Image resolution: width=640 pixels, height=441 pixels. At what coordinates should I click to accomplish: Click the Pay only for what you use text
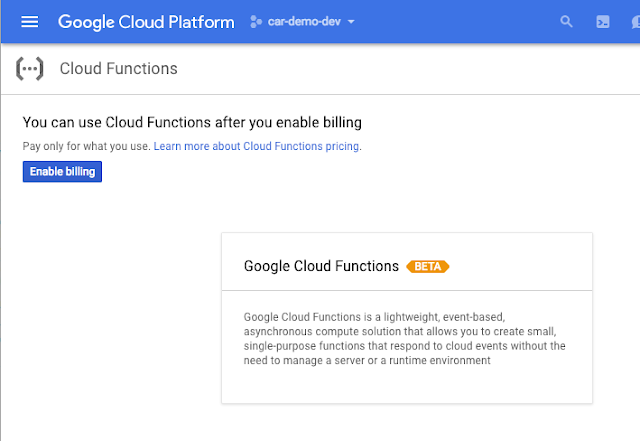[x=87, y=146]
